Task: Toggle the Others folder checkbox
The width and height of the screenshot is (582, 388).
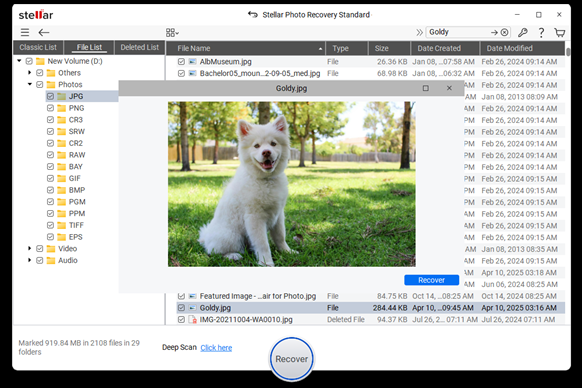Action: [40, 73]
